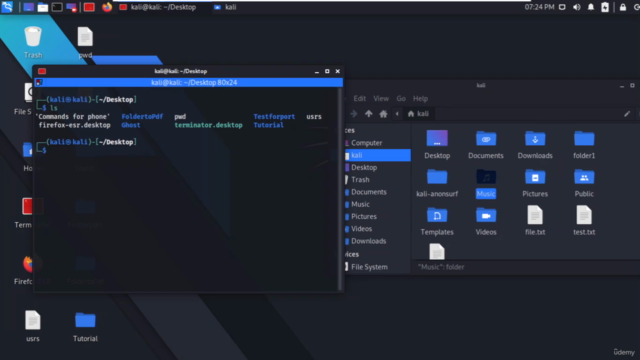Click the 'Ghost' text in terminal output
Screen dimensions: 640x360
point(131,125)
